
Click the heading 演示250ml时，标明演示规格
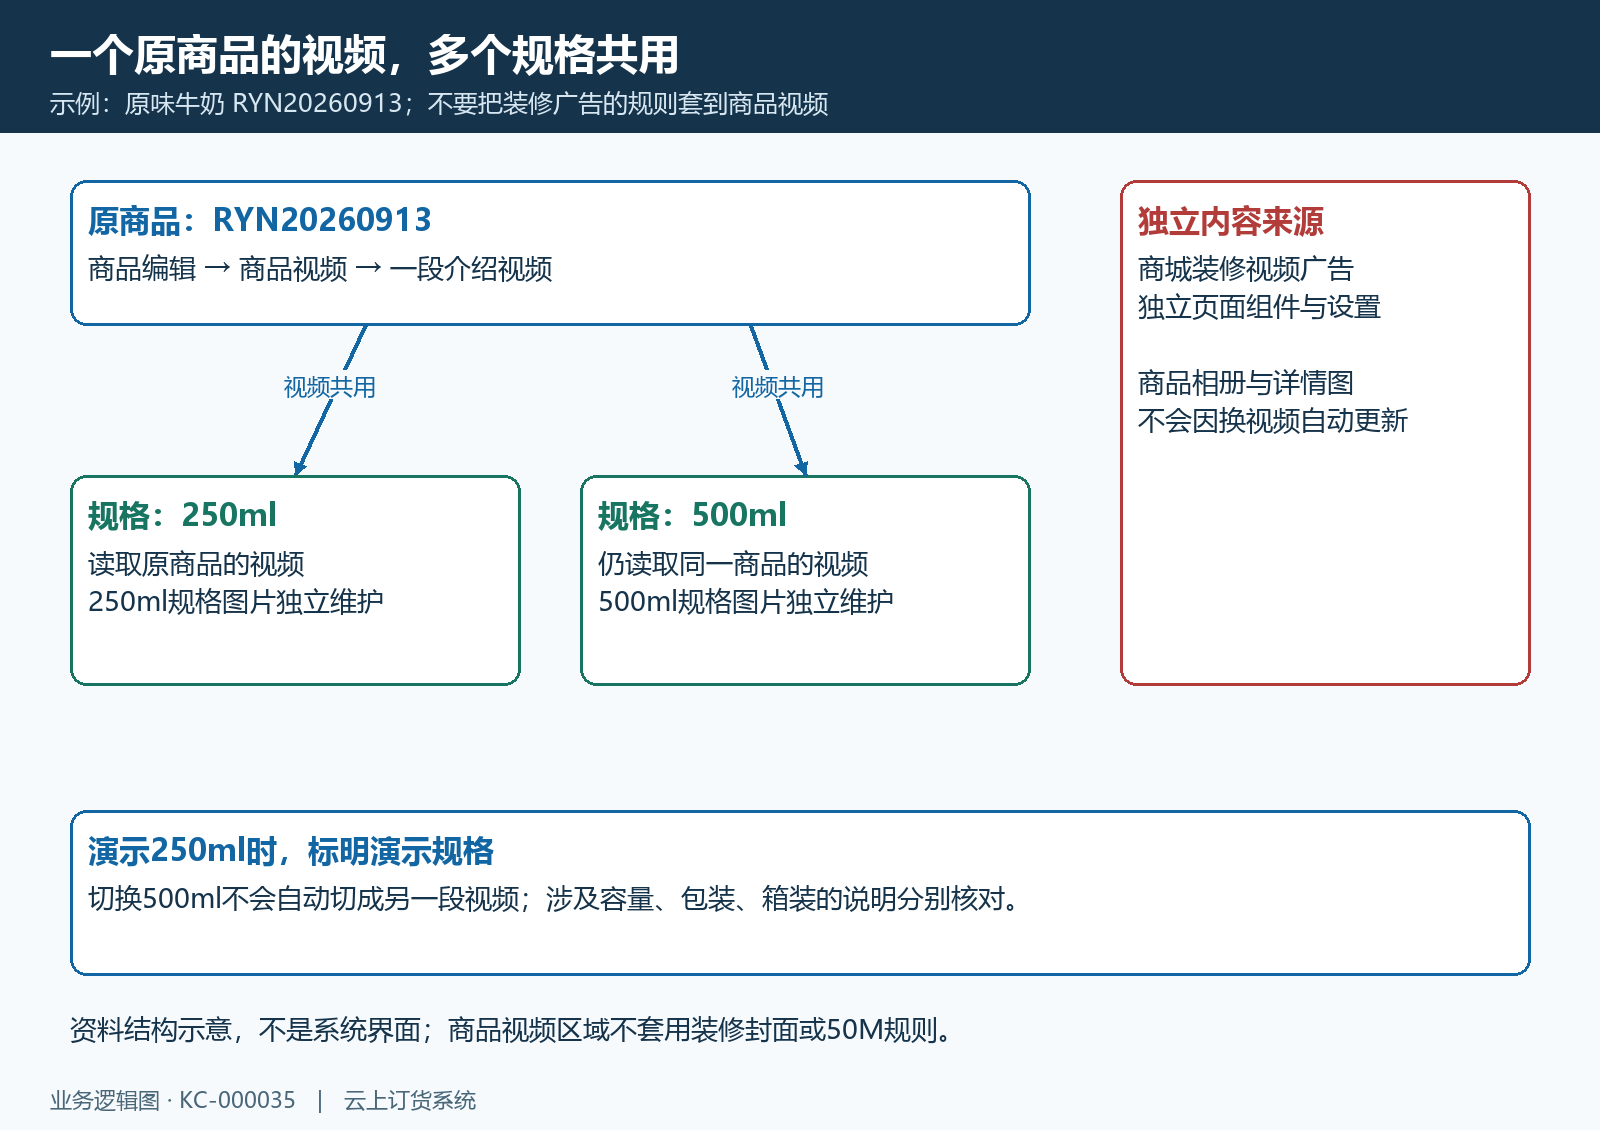[x=291, y=851]
